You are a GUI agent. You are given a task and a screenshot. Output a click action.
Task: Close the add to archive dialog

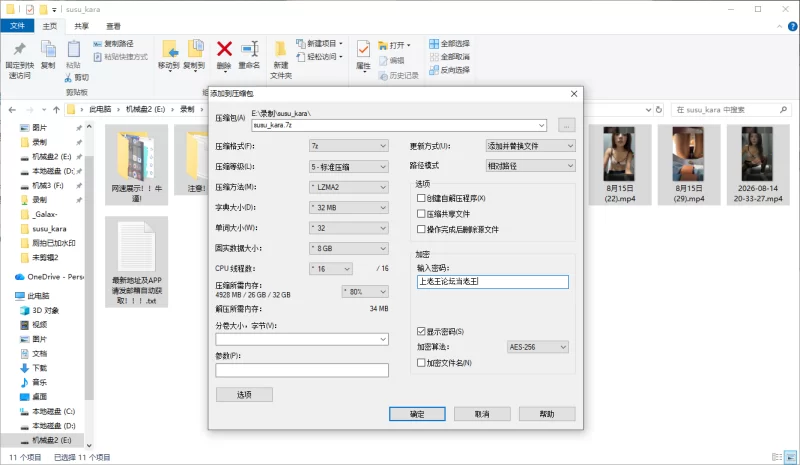point(574,94)
